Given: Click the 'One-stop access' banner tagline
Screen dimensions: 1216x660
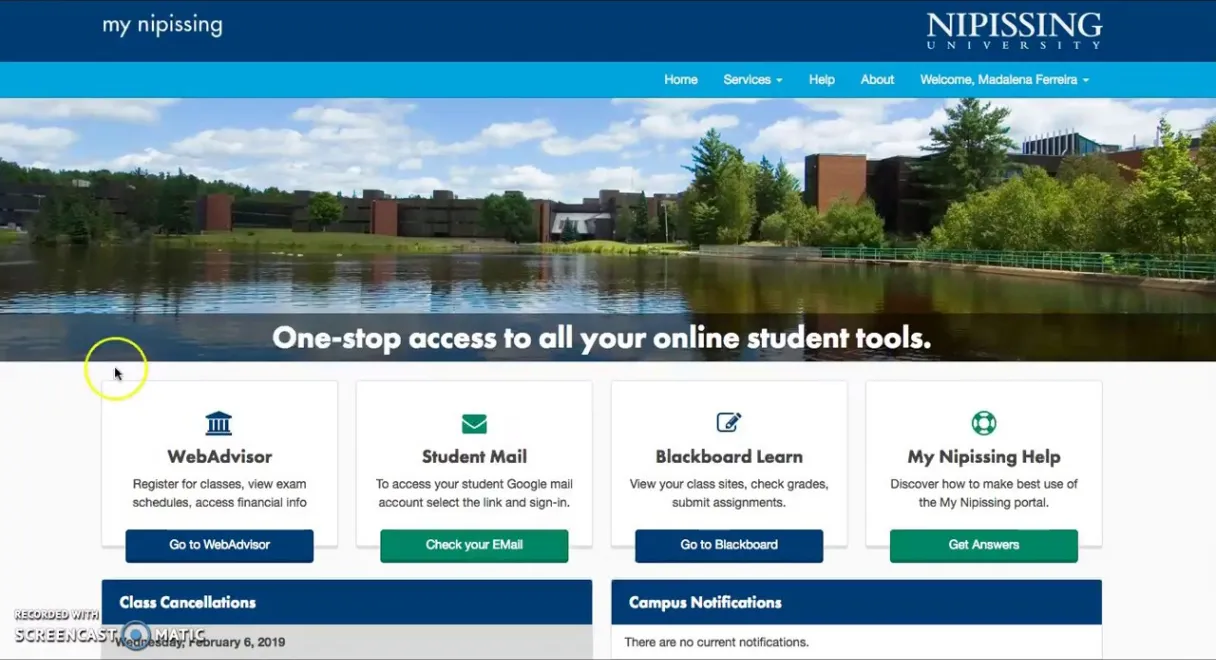Looking at the screenshot, I should tap(602, 338).
